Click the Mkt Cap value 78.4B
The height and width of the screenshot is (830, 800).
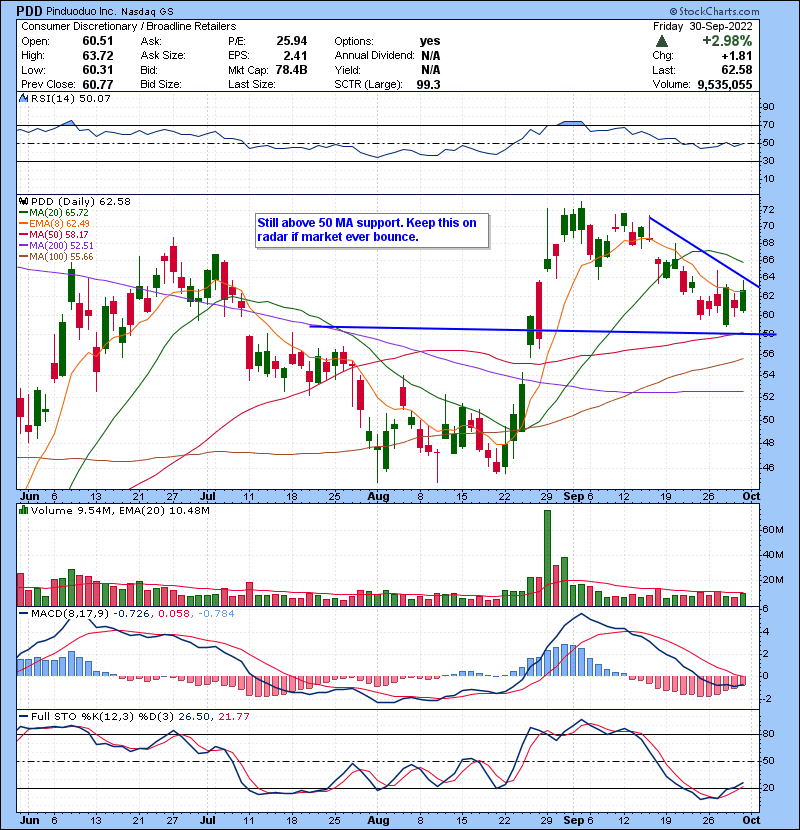tap(291, 69)
